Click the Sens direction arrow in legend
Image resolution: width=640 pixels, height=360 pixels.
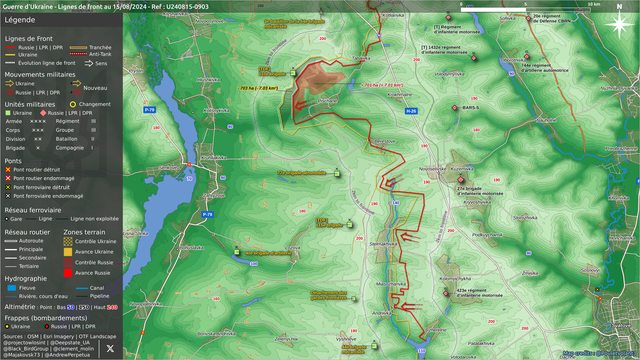pos(89,63)
